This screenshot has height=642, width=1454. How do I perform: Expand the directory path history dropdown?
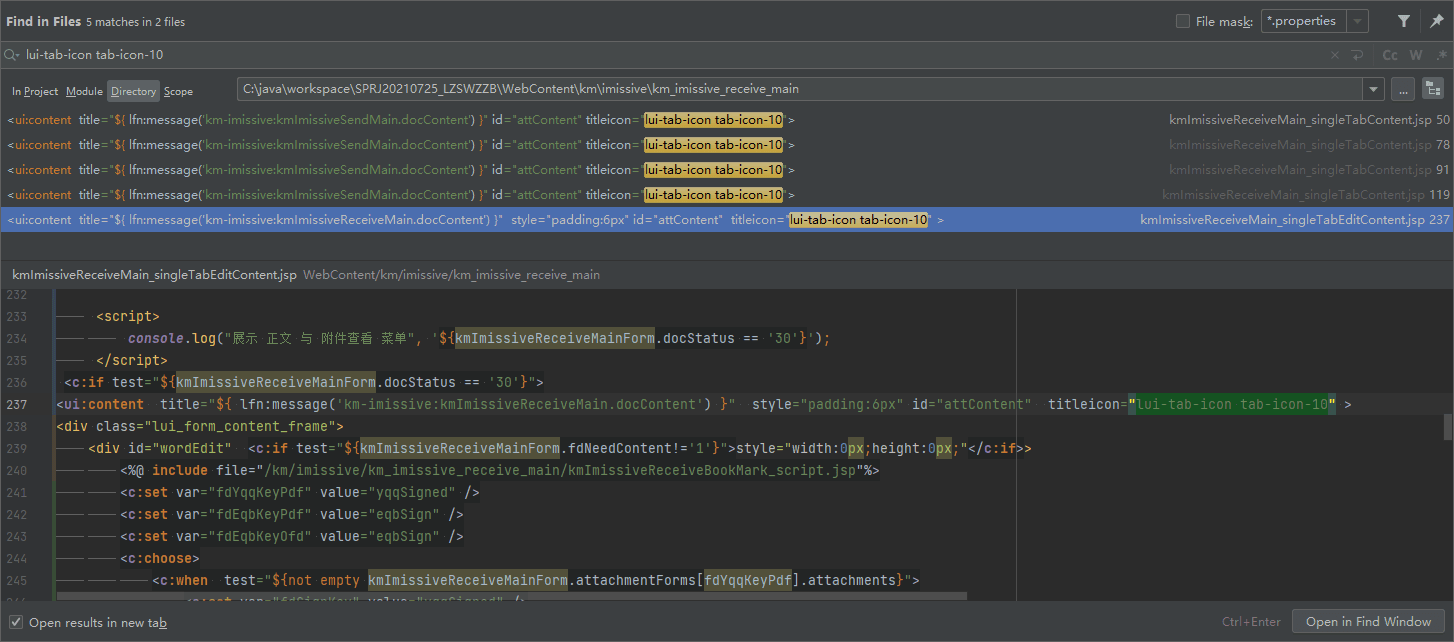coord(1373,89)
